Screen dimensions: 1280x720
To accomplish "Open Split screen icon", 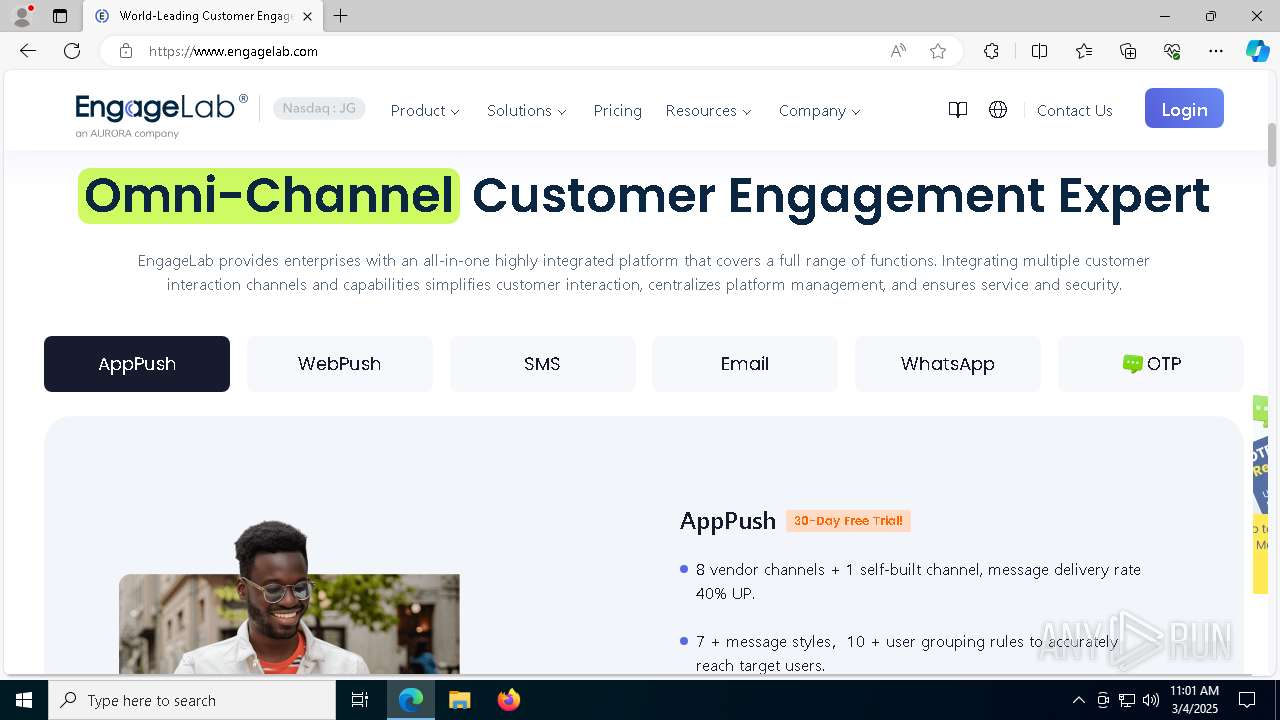I will coord(1039,51).
